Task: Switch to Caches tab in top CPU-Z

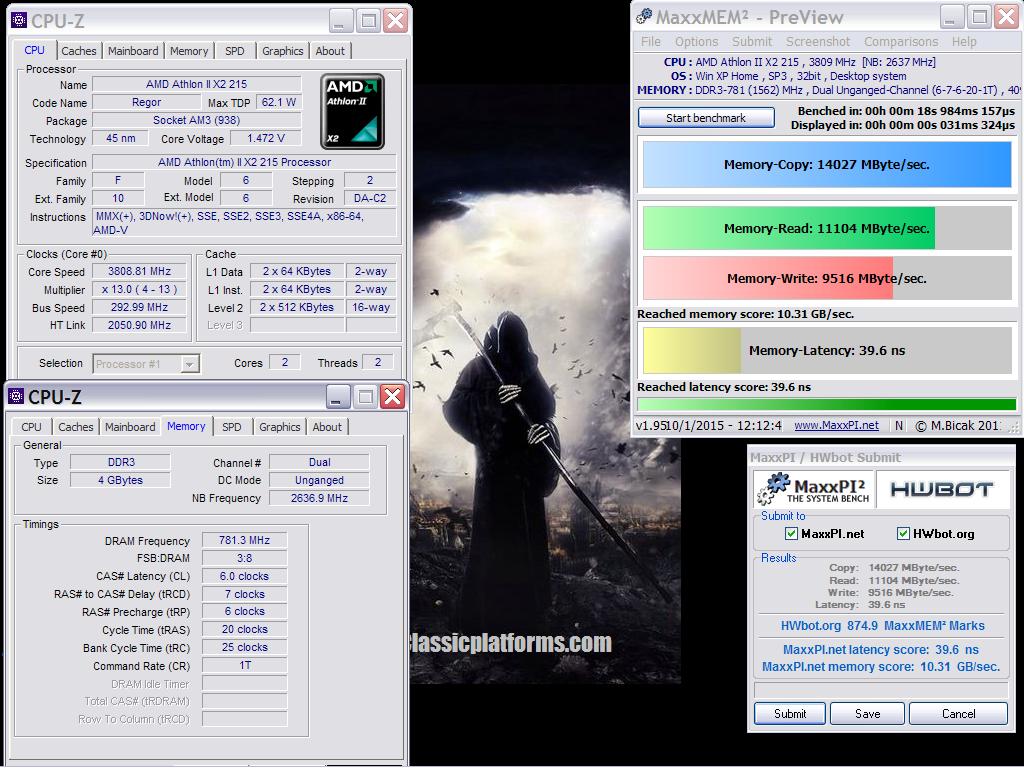Action: pyautogui.click(x=79, y=51)
